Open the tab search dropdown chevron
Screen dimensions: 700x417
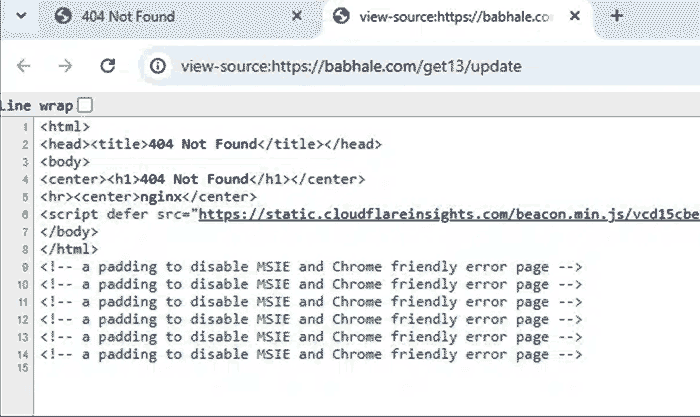point(19,16)
